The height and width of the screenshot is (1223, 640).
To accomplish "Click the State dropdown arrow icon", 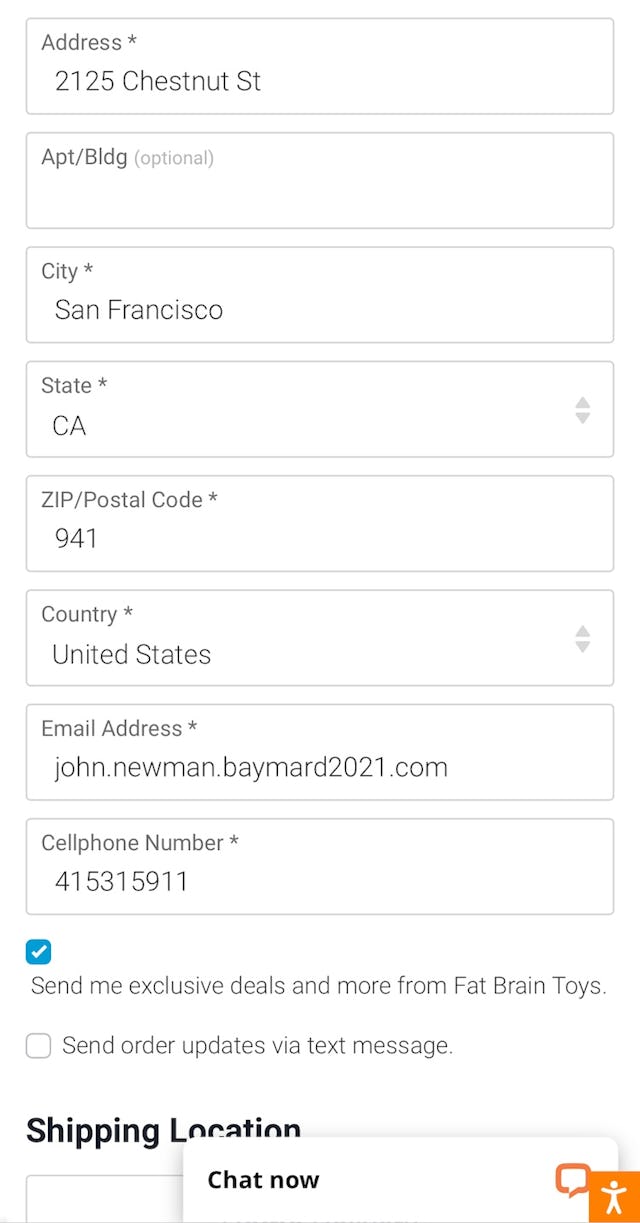I will tap(581, 410).
